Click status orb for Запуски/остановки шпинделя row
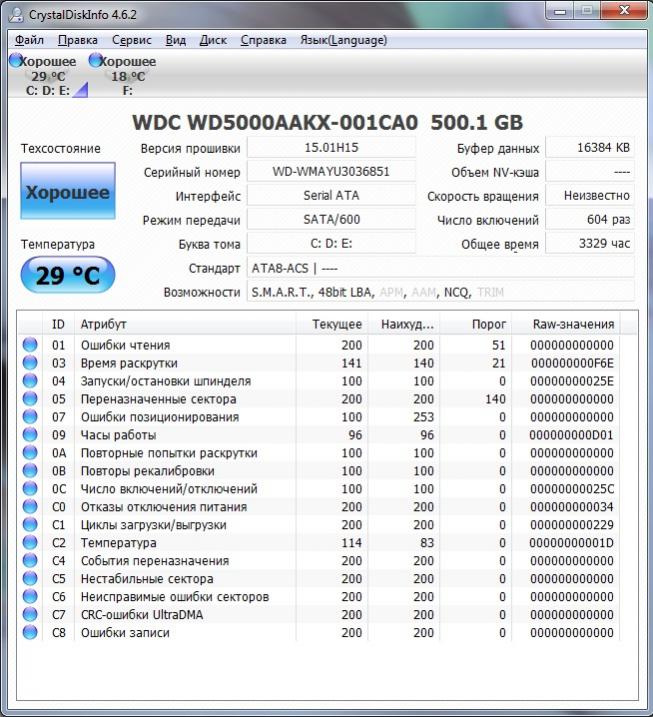Screen dimensions: 653x717 click(x=30, y=380)
